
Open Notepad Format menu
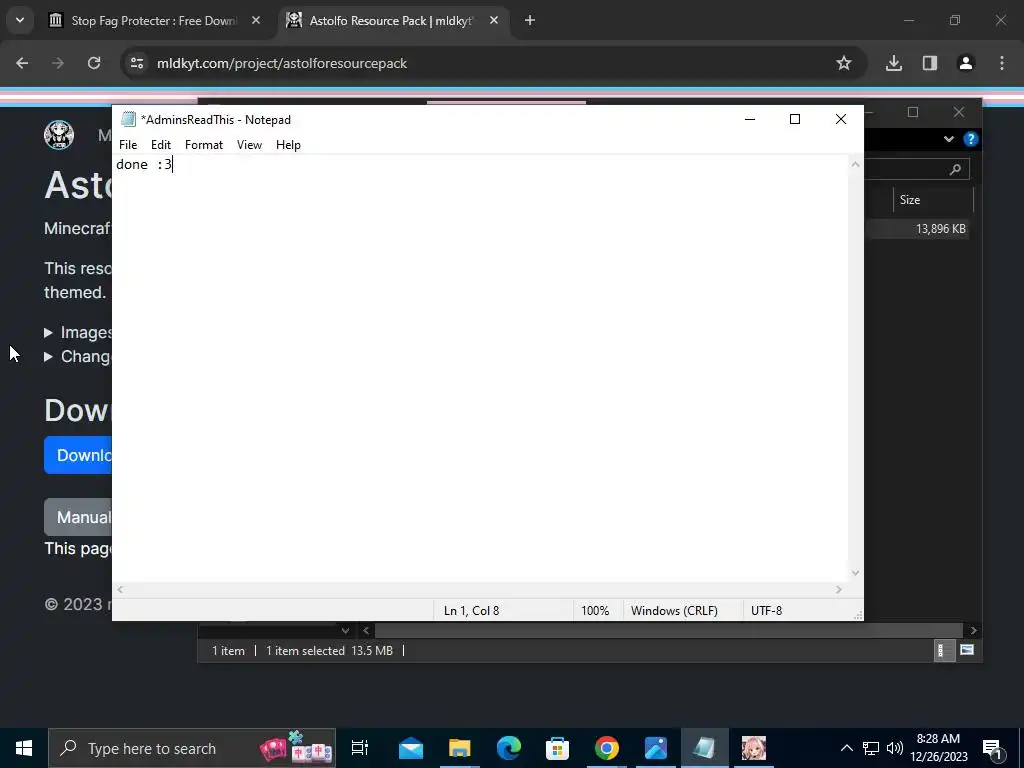204,145
